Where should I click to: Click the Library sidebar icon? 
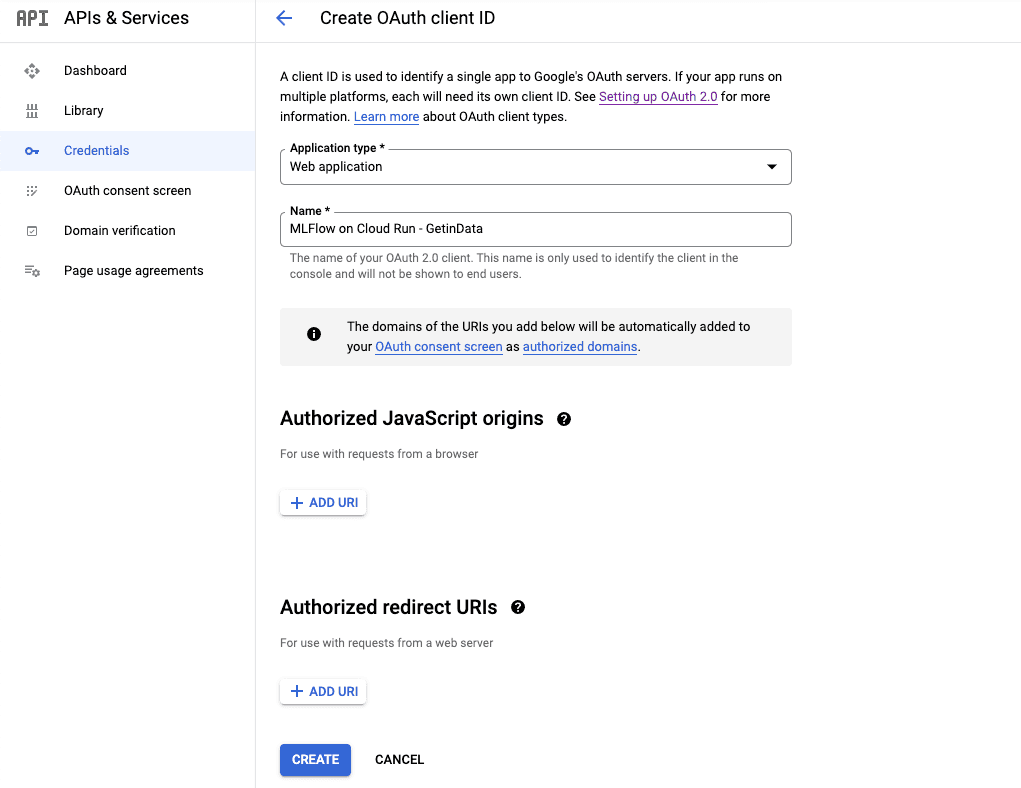click(x=32, y=111)
